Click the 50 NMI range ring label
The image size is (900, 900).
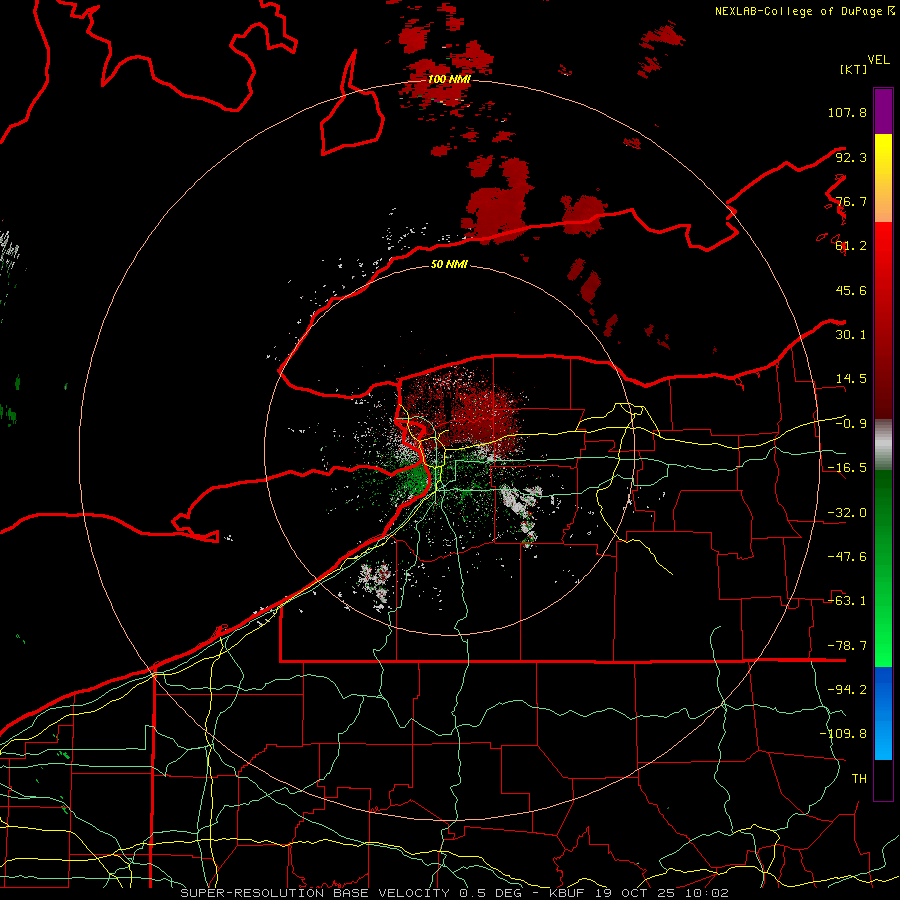coord(449,264)
